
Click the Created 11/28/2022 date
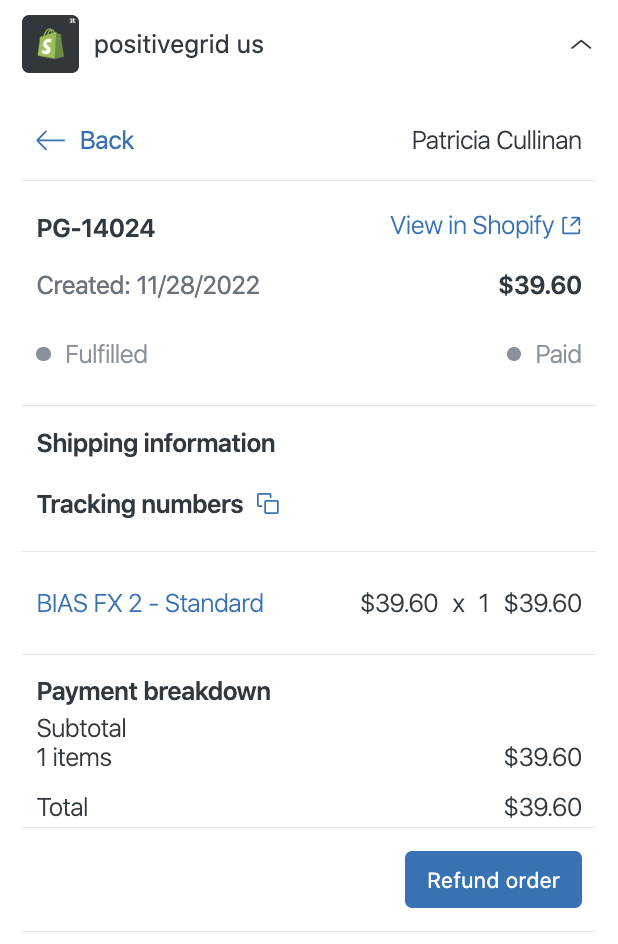148,285
